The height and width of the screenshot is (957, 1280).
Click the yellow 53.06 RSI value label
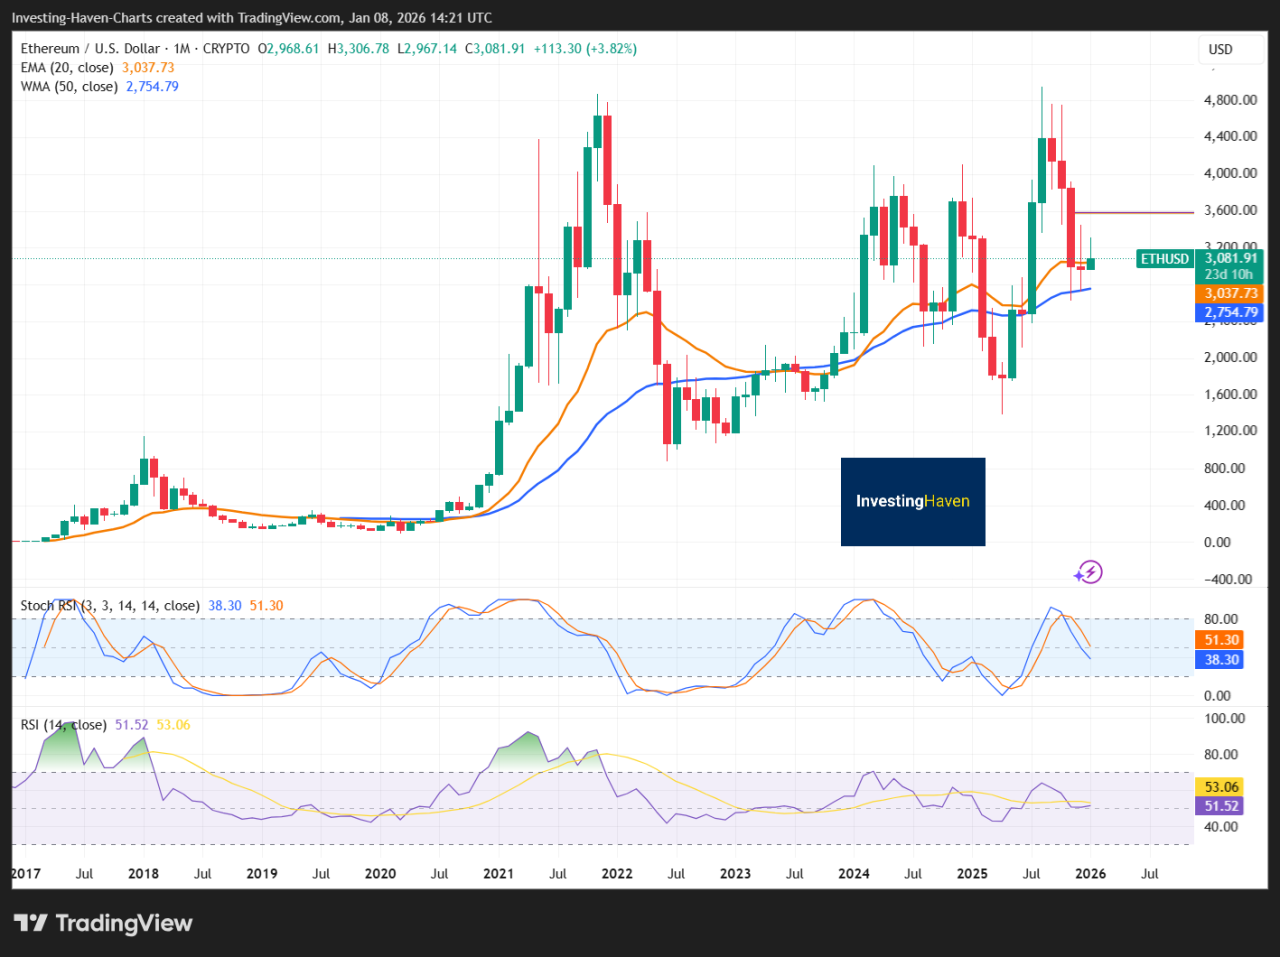click(x=1221, y=787)
